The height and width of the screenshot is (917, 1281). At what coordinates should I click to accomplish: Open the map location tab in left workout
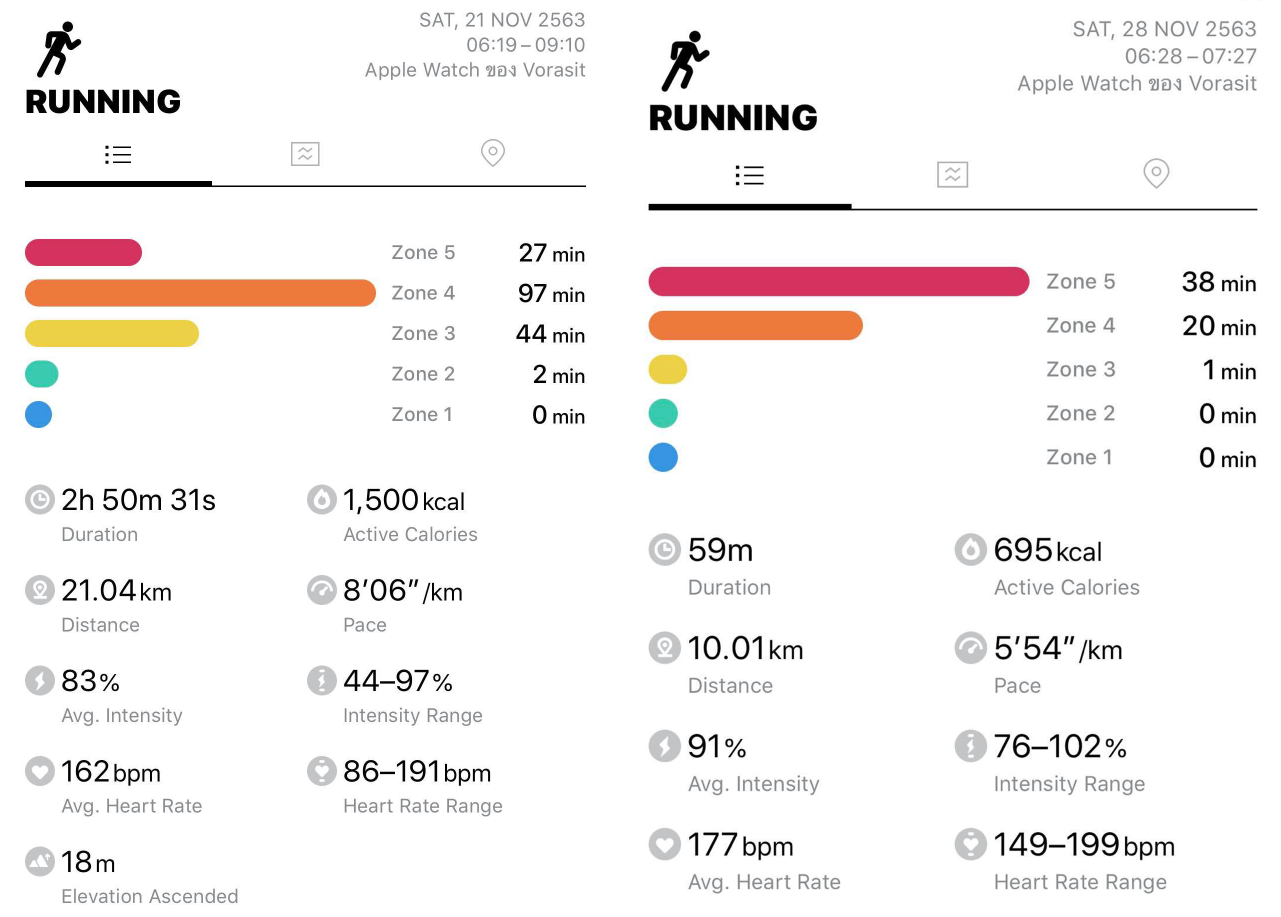coord(492,153)
